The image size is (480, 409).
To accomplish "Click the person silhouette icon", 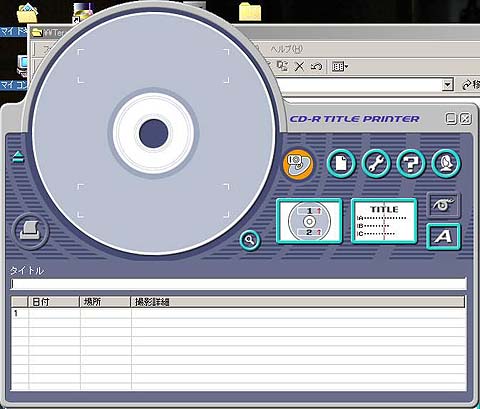I will tap(446, 164).
